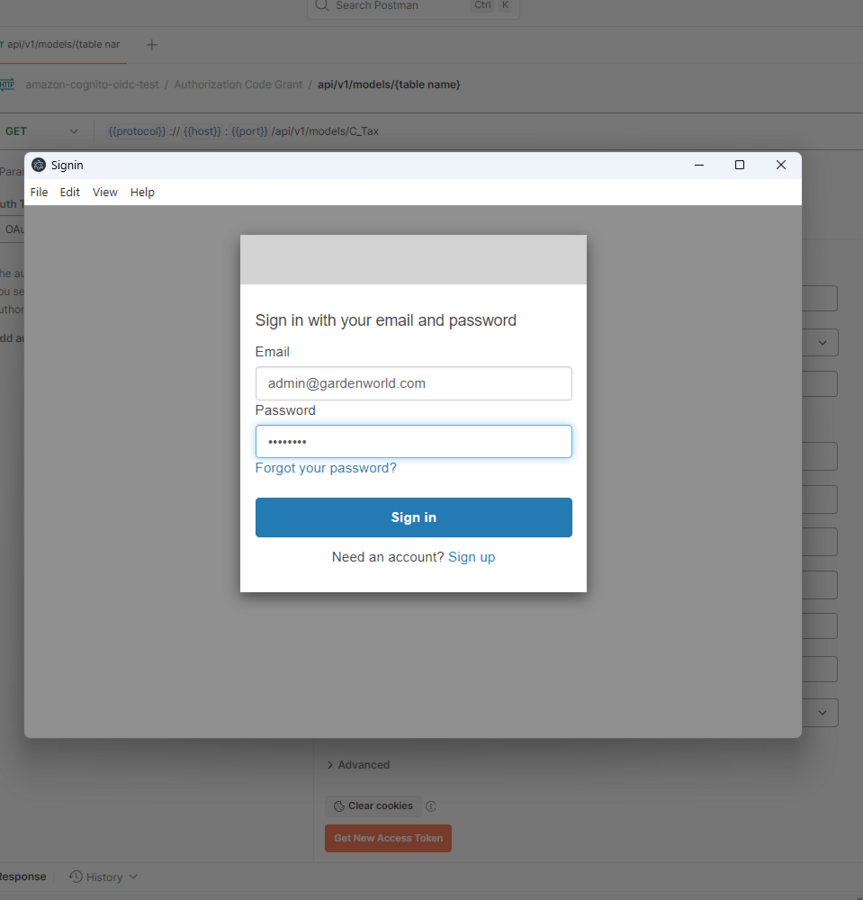This screenshot has height=900, width=863.
Task: Click the Signin window app icon
Action: click(x=39, y=165)
